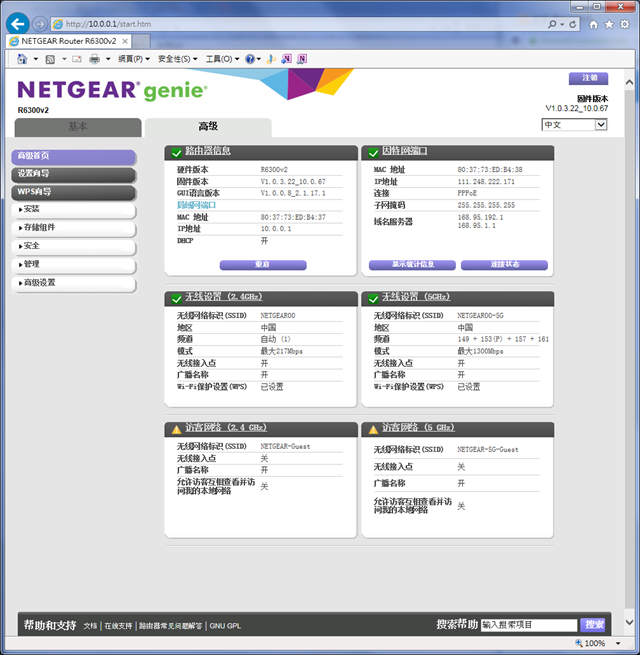Click the search magnifier in address bar
Viewport: 640px width, 655px height.
(x=552, y=24)
